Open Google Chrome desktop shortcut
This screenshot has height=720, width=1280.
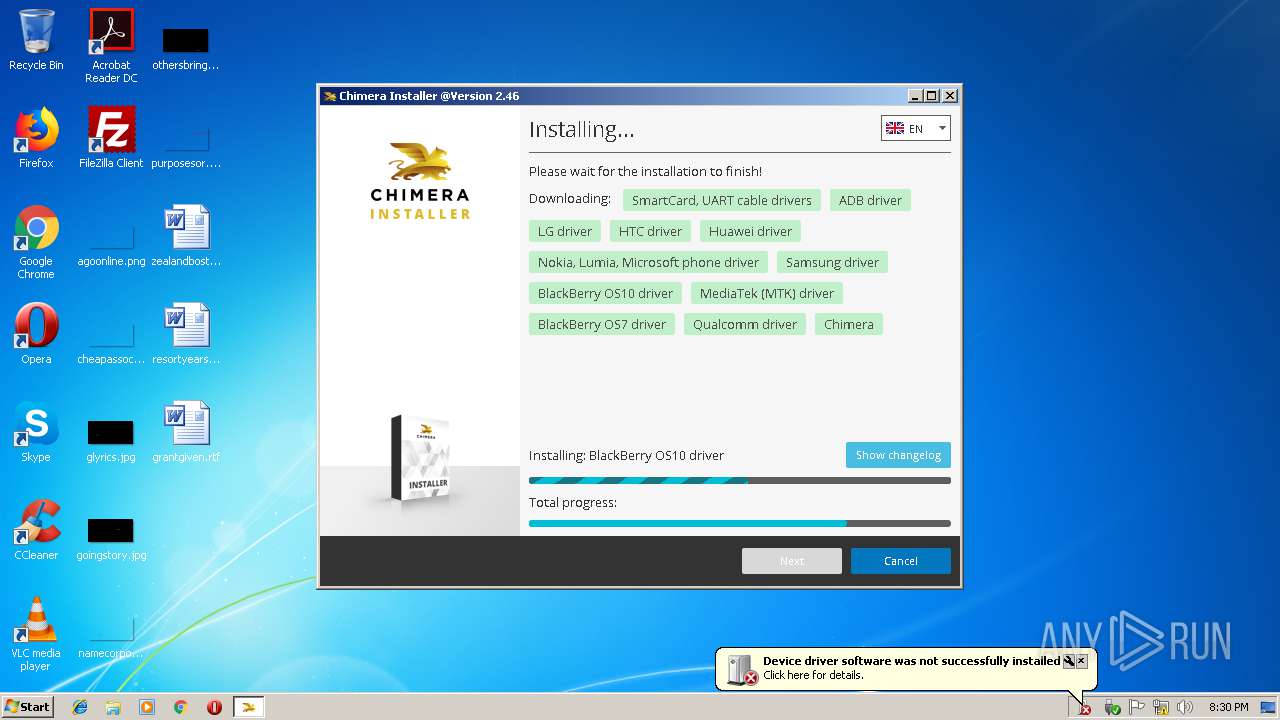click(36, 242)
